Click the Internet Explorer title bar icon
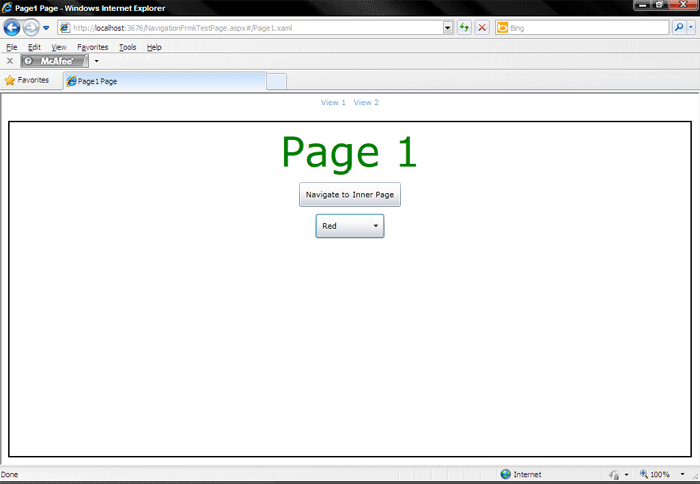 pos(7,8)
